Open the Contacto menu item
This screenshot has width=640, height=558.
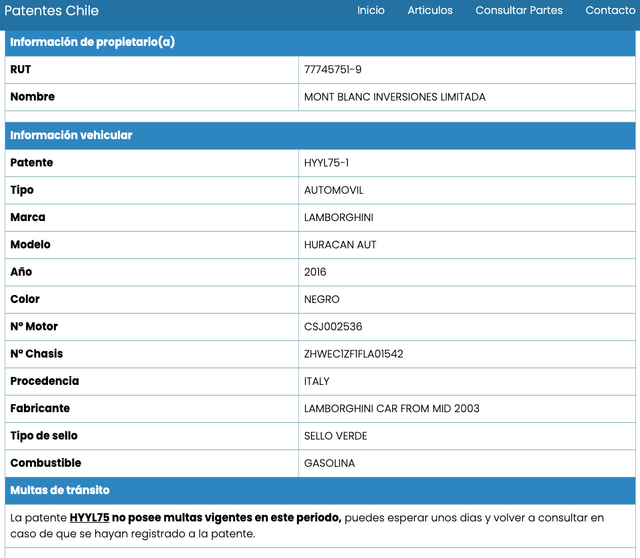(610, 10)
